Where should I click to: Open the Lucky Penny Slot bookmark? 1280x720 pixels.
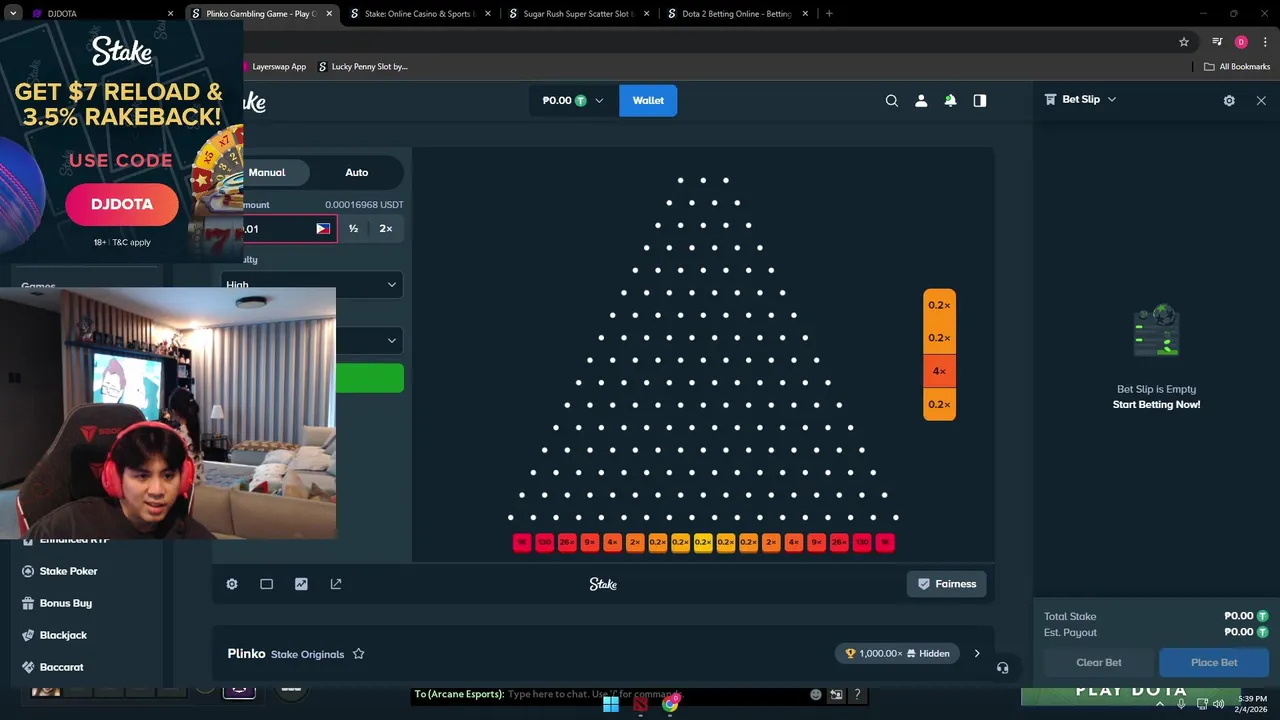362,67
